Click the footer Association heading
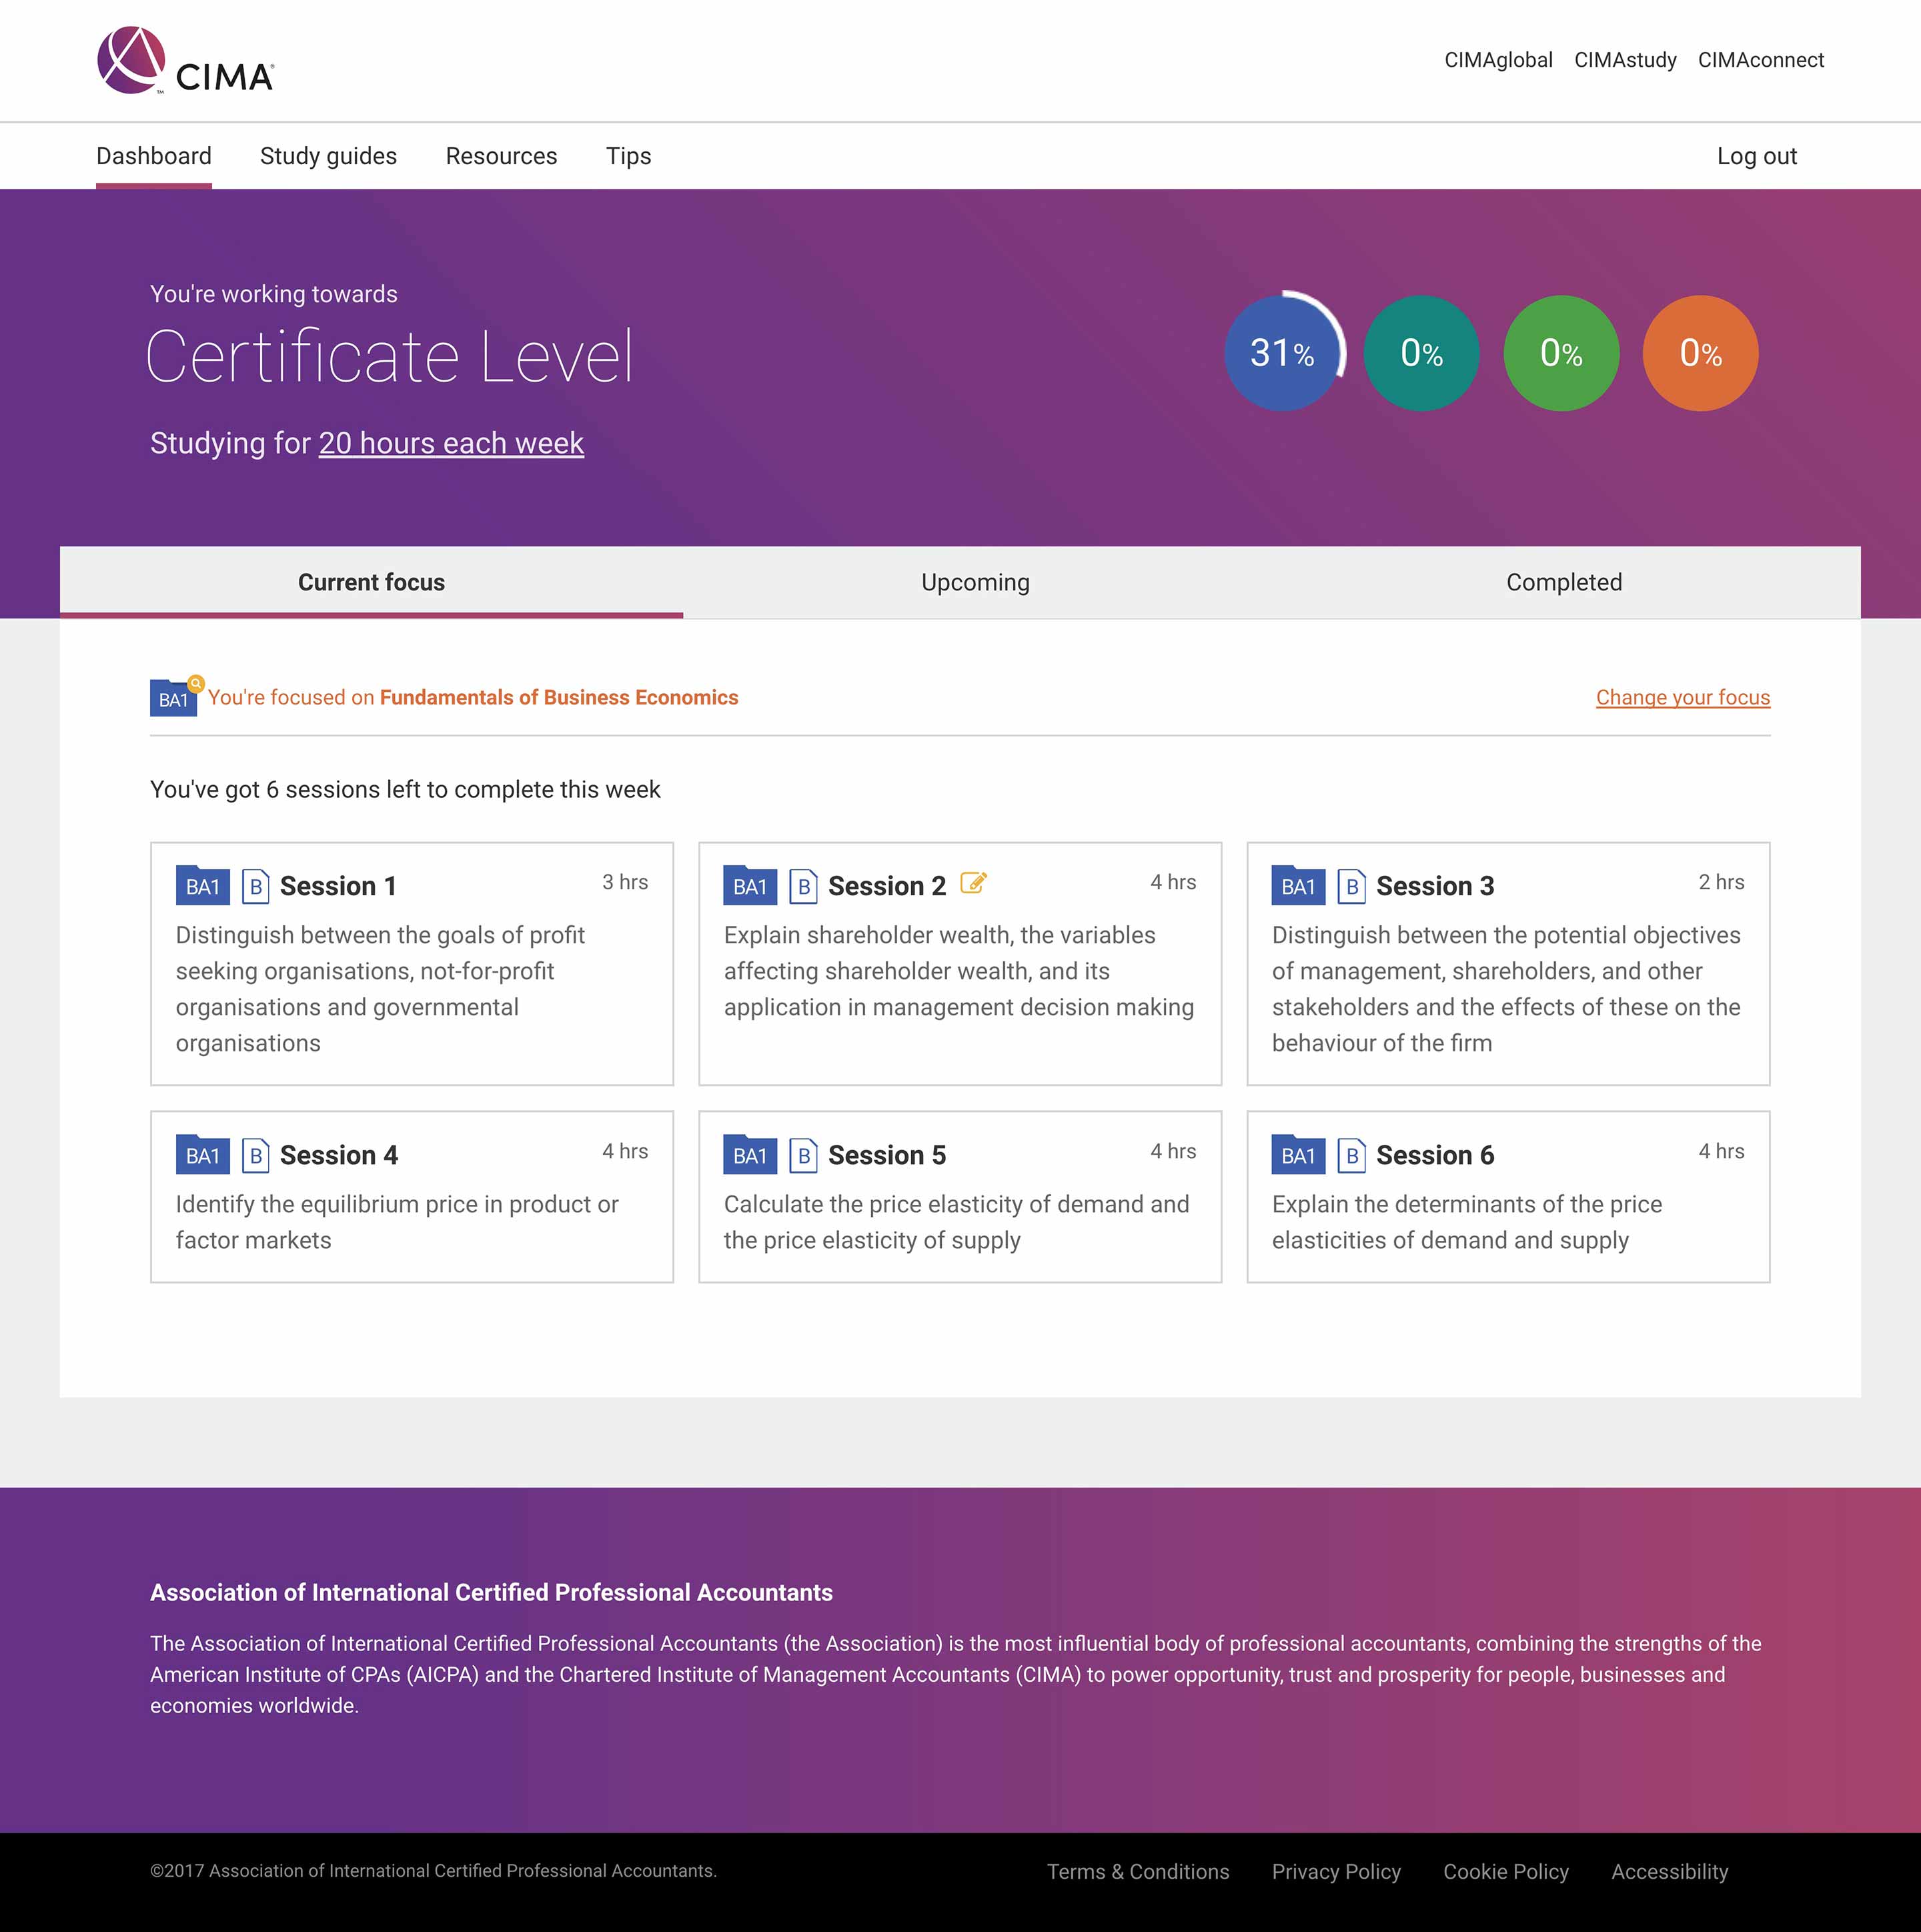Viewport: 1921px width, 1932px height. (x=491, y=1592)
